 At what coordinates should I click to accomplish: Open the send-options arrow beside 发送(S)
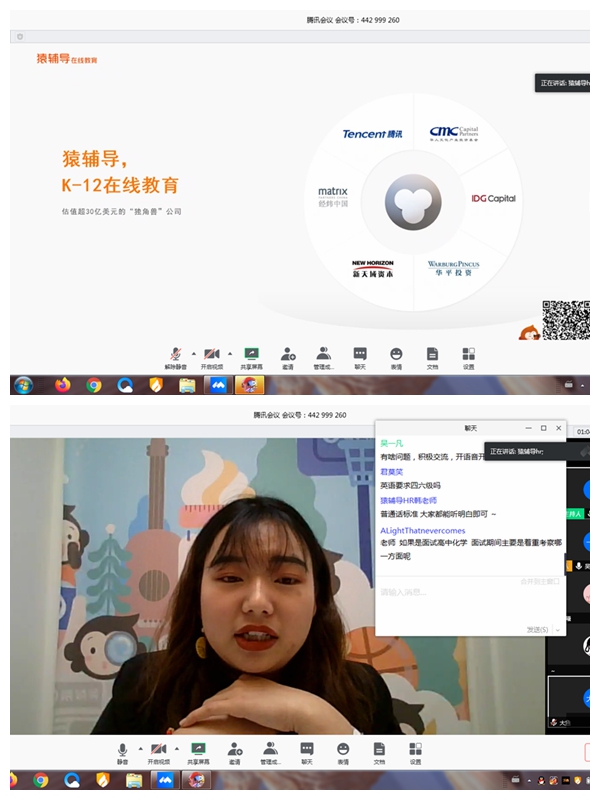[x=558, y=630]
